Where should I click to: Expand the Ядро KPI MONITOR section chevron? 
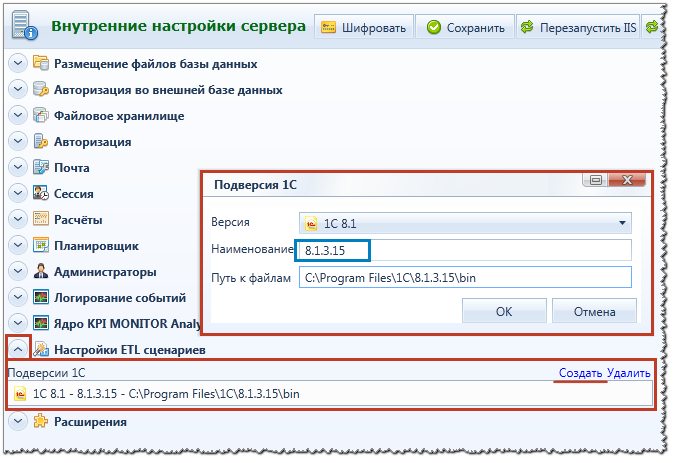tap(18, 323)
